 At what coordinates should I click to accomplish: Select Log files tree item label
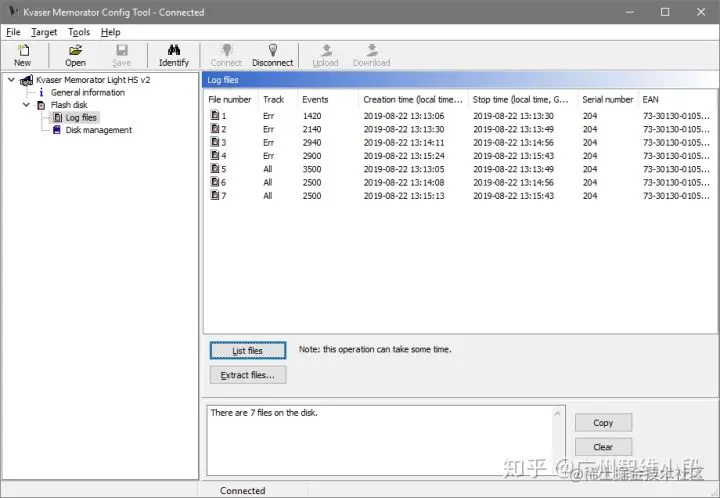coord(81,118)
